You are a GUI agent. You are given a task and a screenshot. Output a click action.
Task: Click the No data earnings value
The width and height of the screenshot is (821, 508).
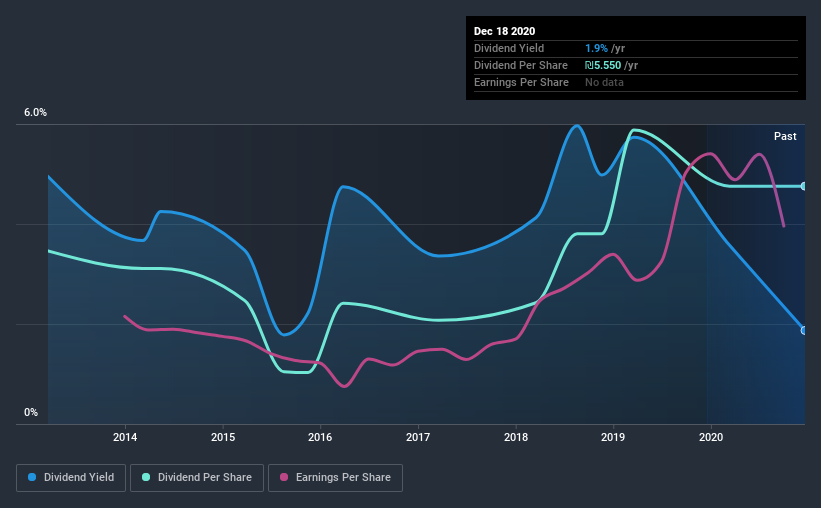tap(604, 82)
